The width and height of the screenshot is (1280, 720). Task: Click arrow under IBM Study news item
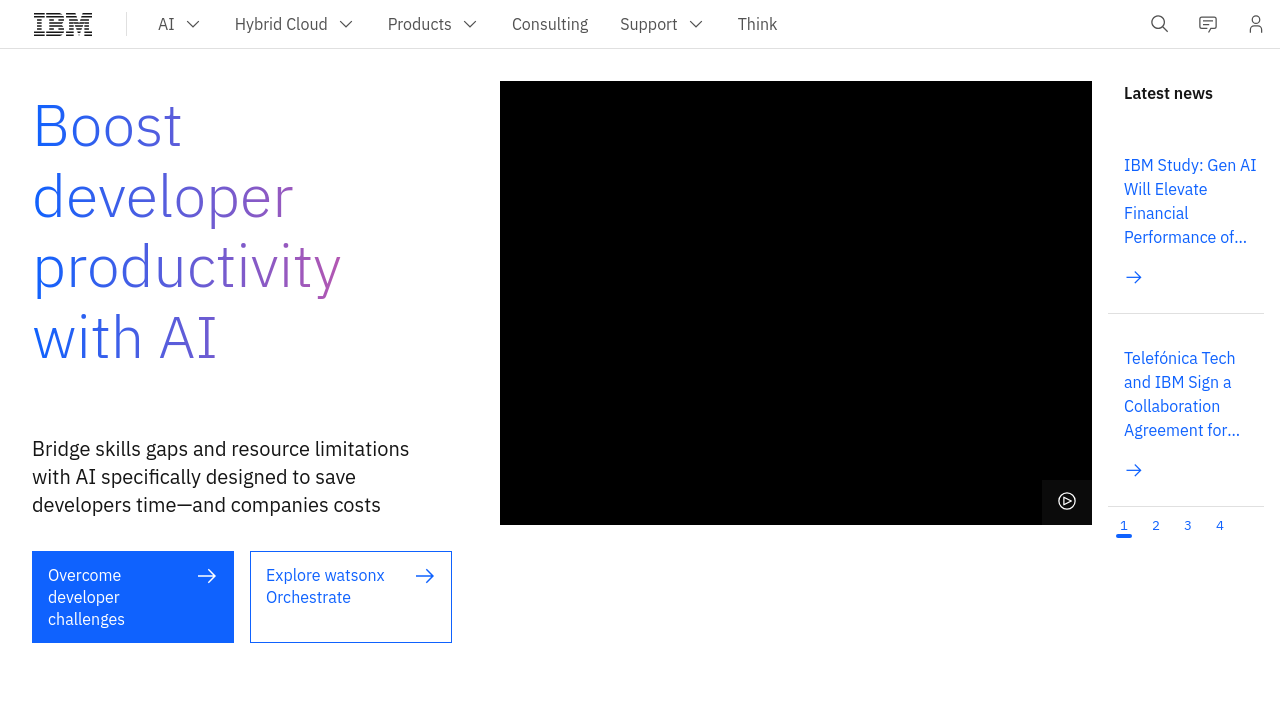click(x=1133, y=277)
